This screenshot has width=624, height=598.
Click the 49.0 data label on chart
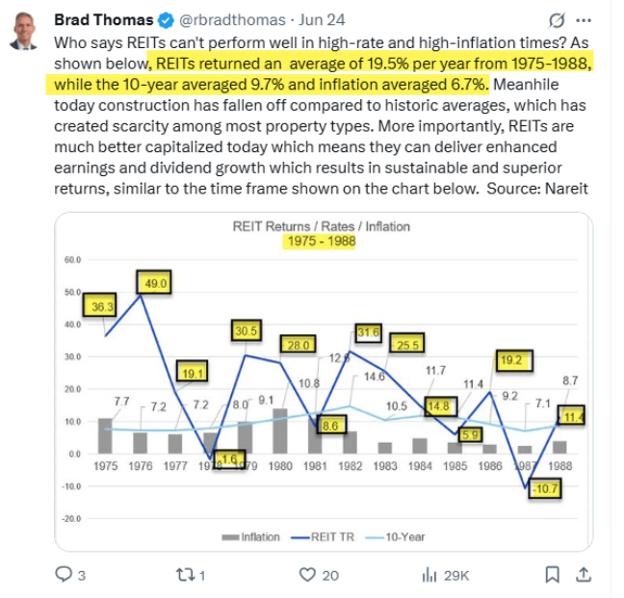coord(154,282)
